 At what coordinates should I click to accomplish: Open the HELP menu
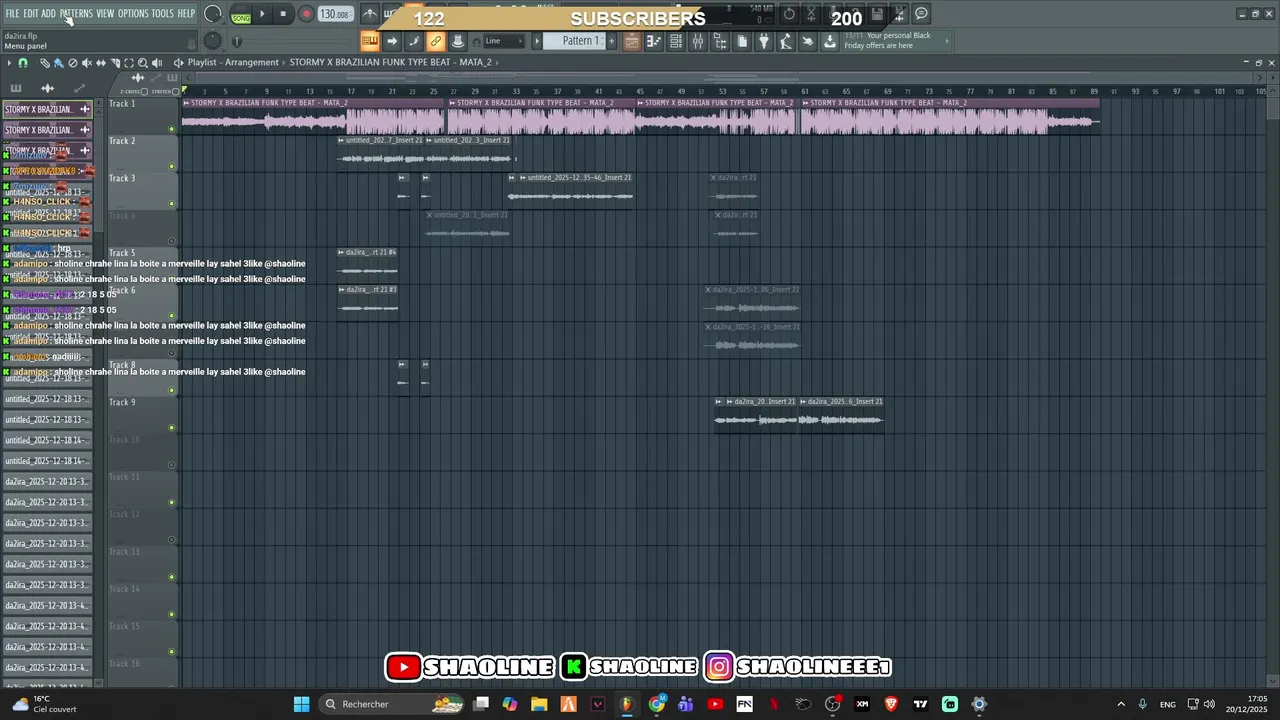[x=186, y=13]
